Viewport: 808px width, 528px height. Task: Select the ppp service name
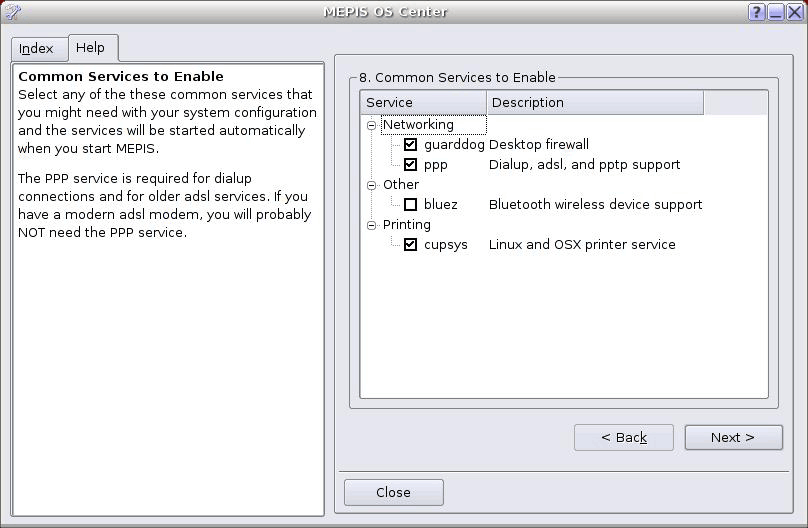click(x=435, y=165)
